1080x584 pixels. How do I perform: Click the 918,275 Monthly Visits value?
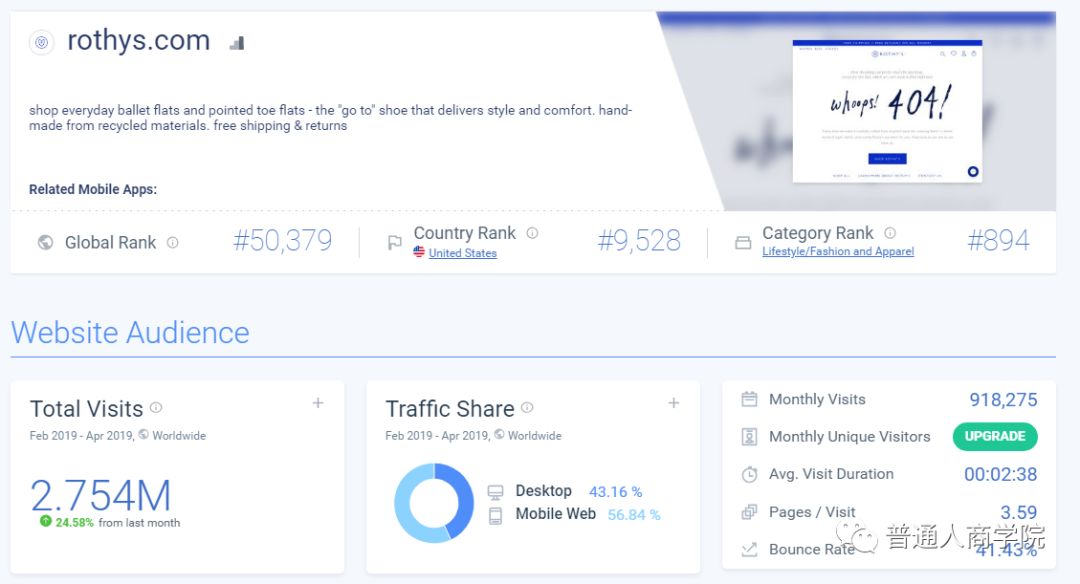coord(1003,400)
